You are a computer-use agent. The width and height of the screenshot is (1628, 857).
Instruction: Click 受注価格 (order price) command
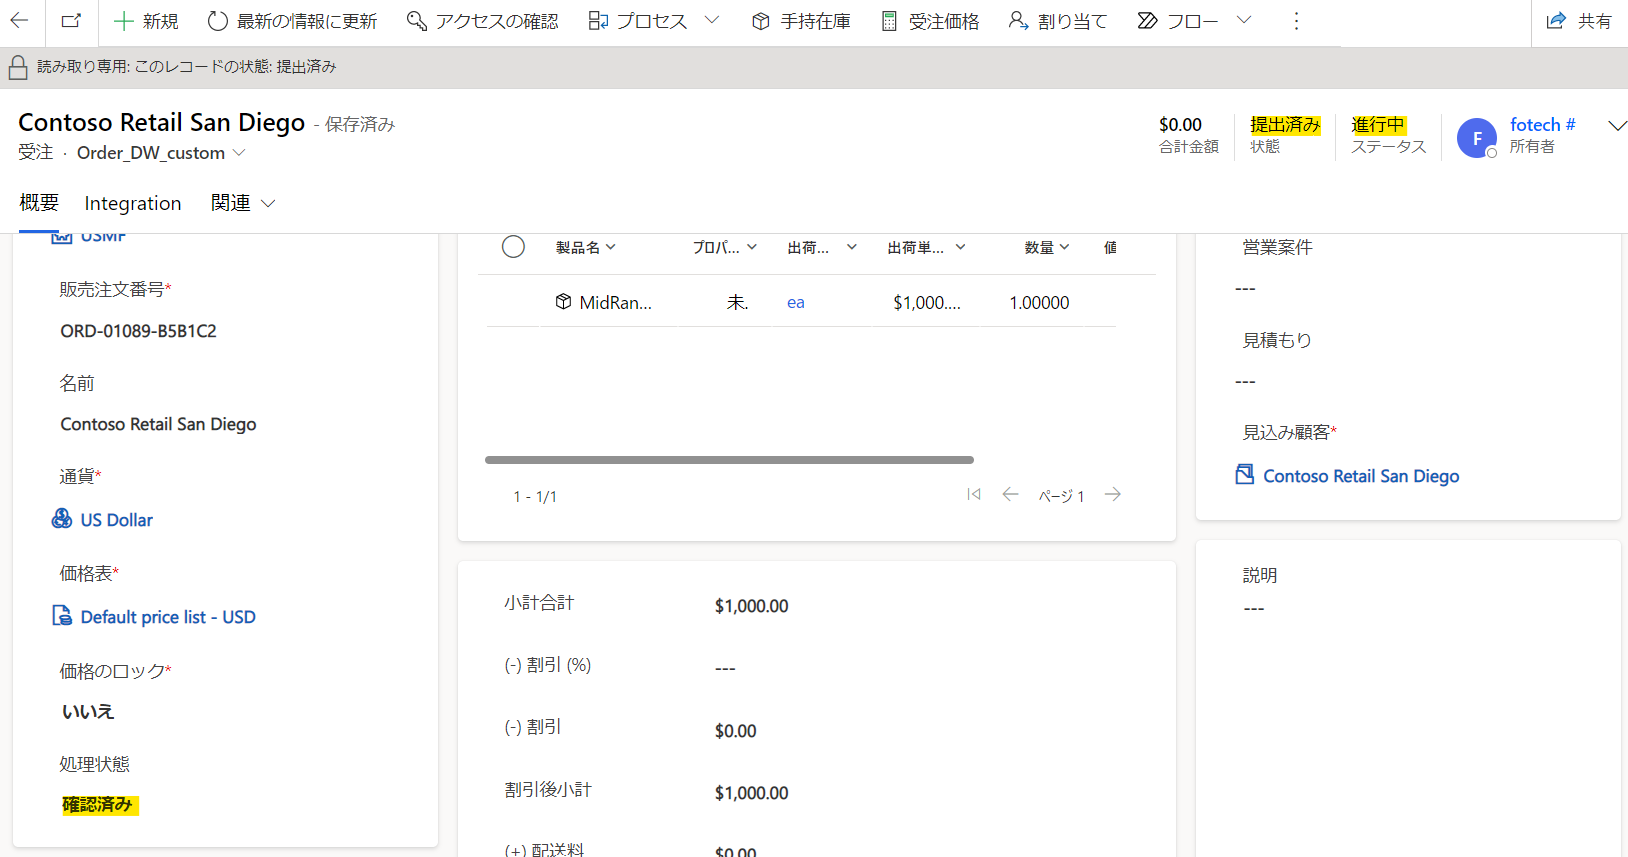tap(930, 21)
